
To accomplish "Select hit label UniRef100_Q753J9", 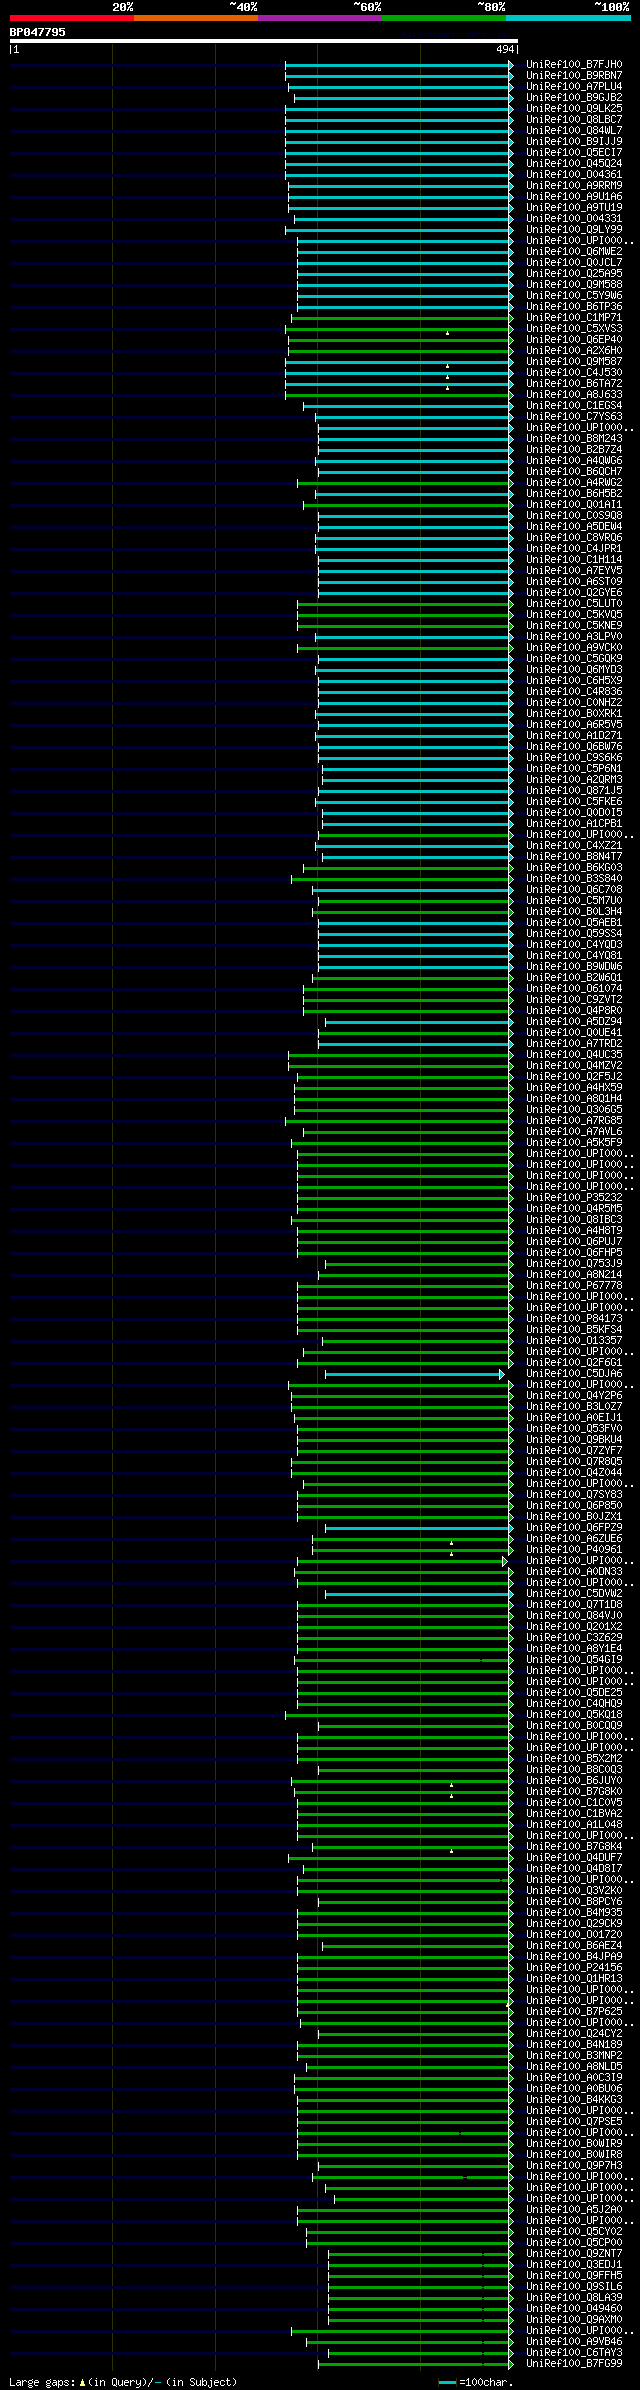I will (x=574, y=1264).
